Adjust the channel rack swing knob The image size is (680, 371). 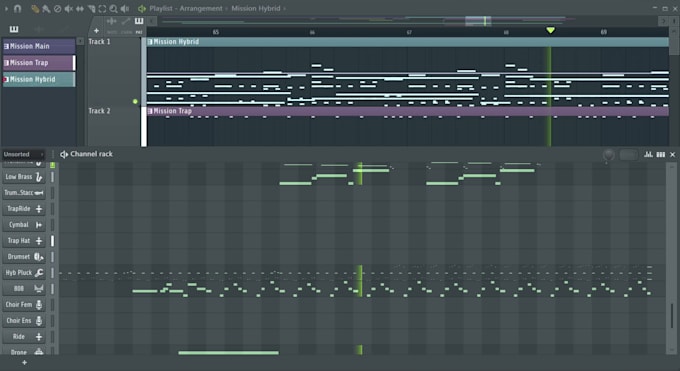click(608, 155)
